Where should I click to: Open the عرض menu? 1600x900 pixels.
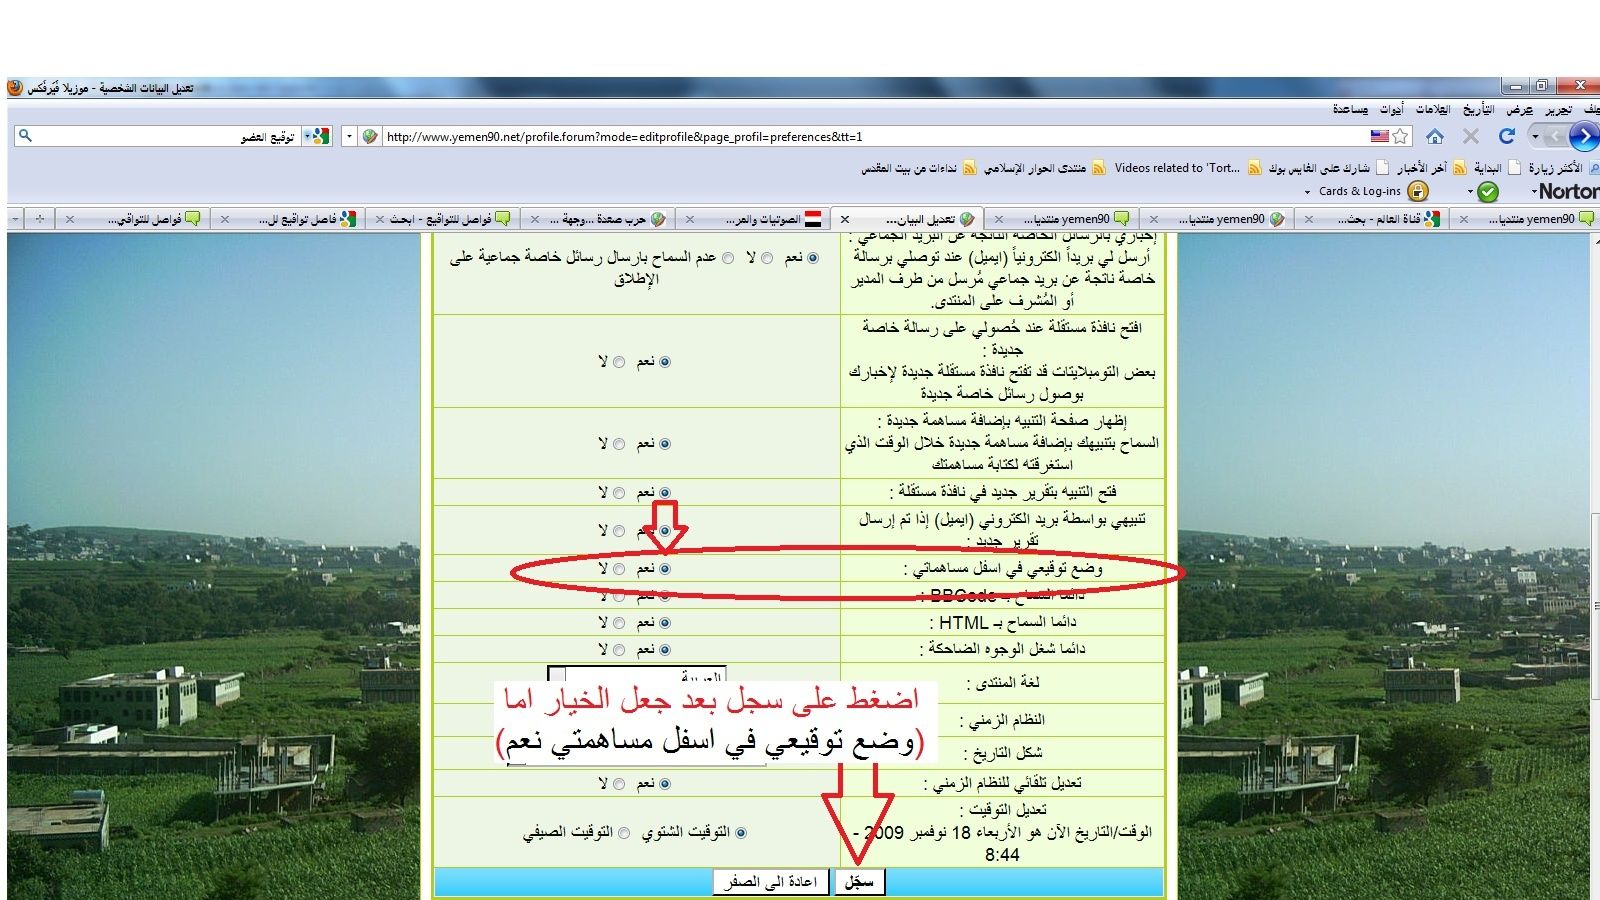(1520, 109)
